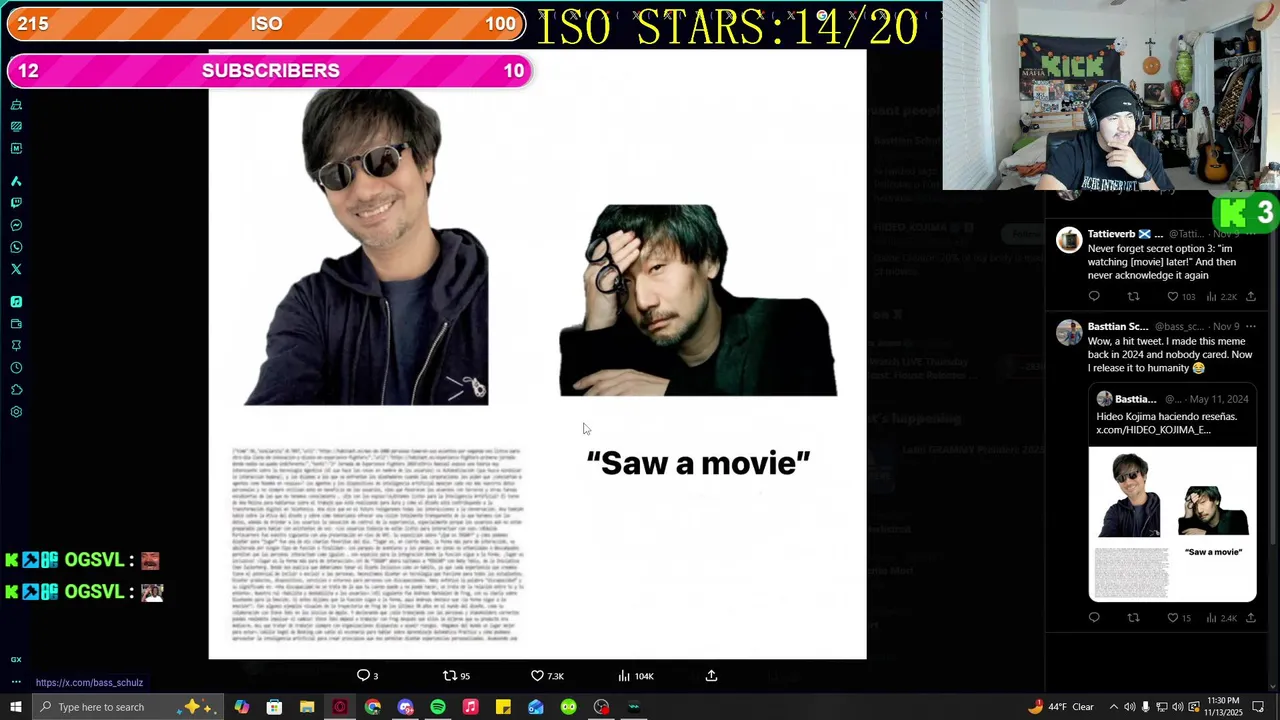The width and height of the screenshot is (1280, 720).
Task: Open History clock icon in sidebar
Action: tap(16, 367)
